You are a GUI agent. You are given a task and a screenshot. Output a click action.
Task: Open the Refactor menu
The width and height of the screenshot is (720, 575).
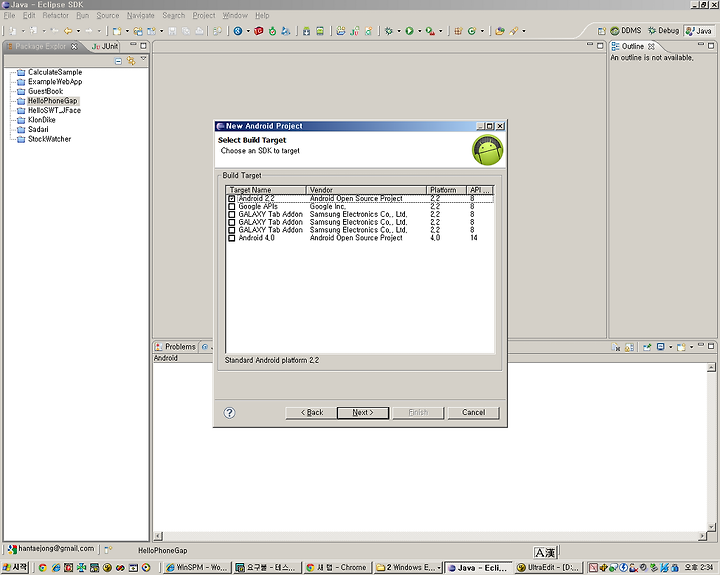56,16
